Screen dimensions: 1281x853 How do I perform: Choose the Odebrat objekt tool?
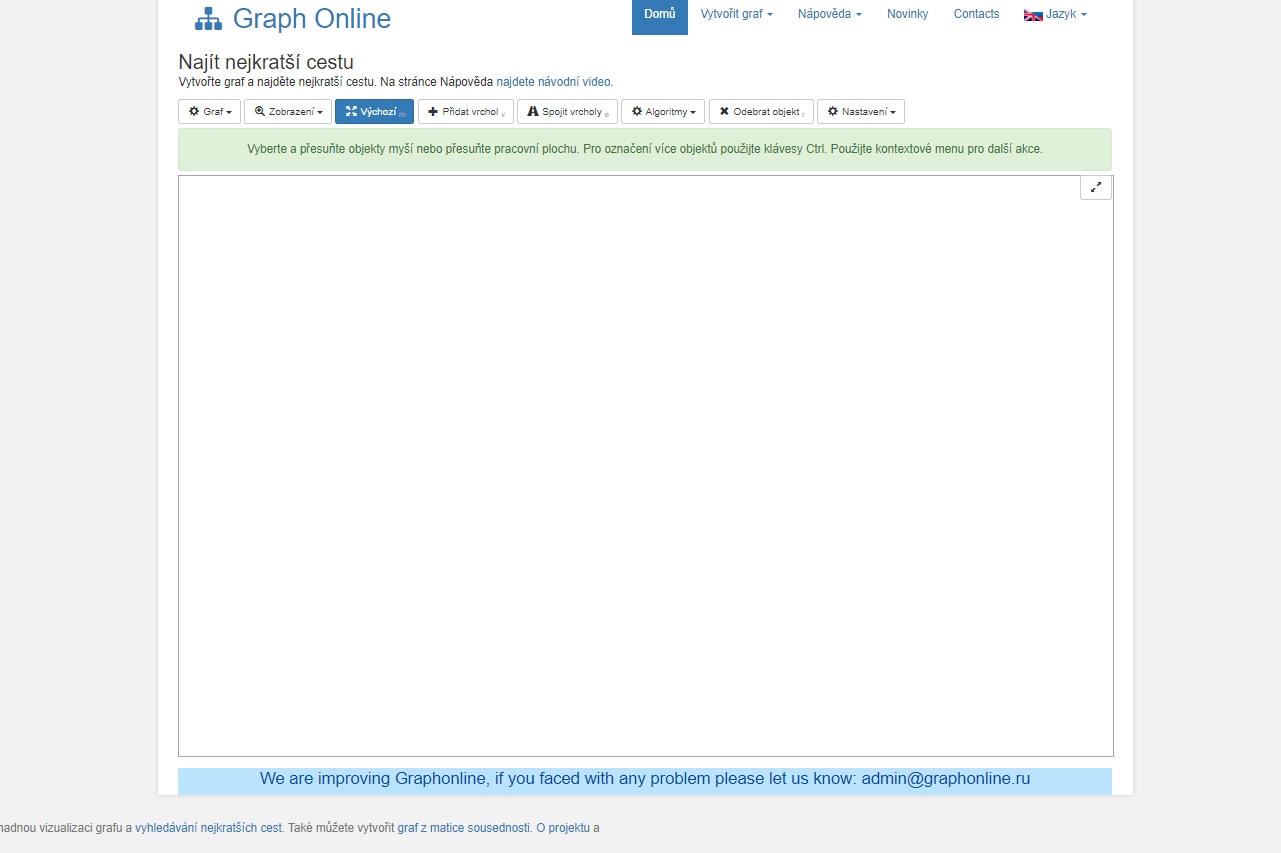[760, 112]
